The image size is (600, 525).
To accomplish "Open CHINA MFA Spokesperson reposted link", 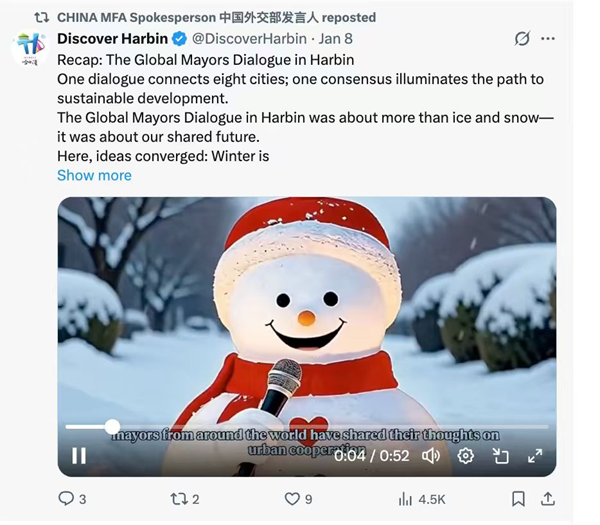I will point(216,17).
